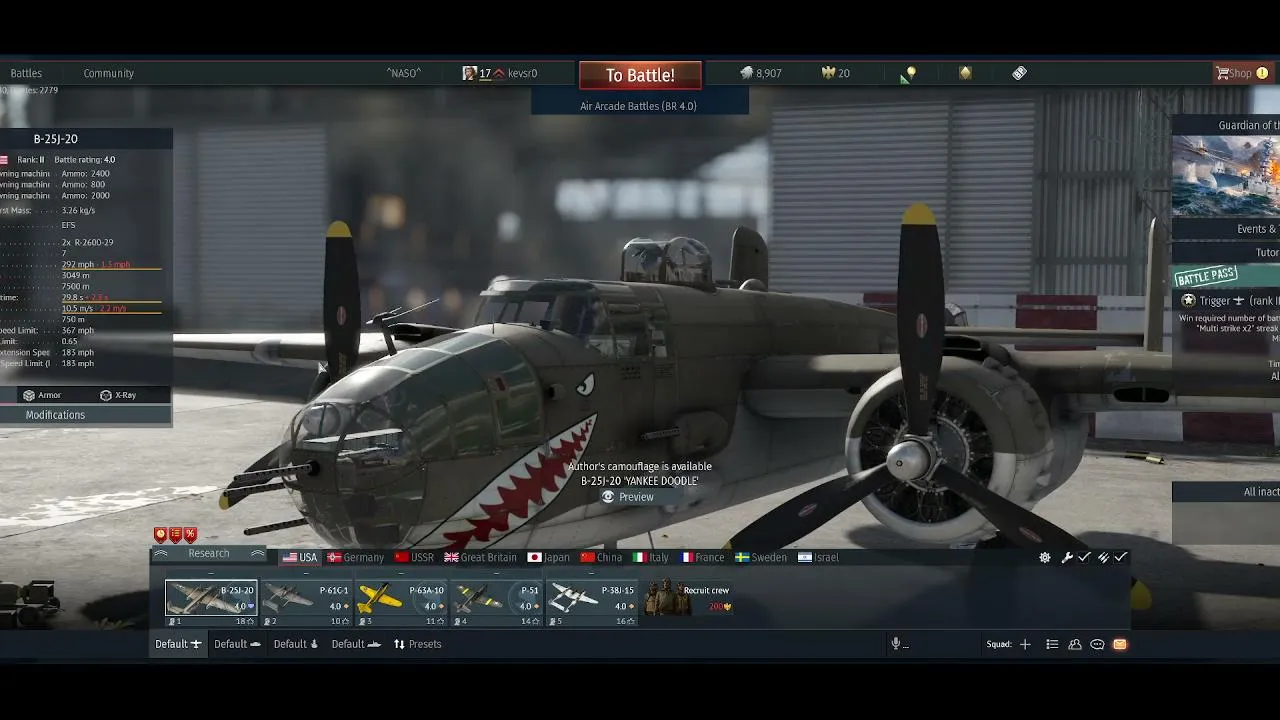Select the P-61C-1 crew slot
This screenshot has height=720, width=1280.
pos(307,603)
